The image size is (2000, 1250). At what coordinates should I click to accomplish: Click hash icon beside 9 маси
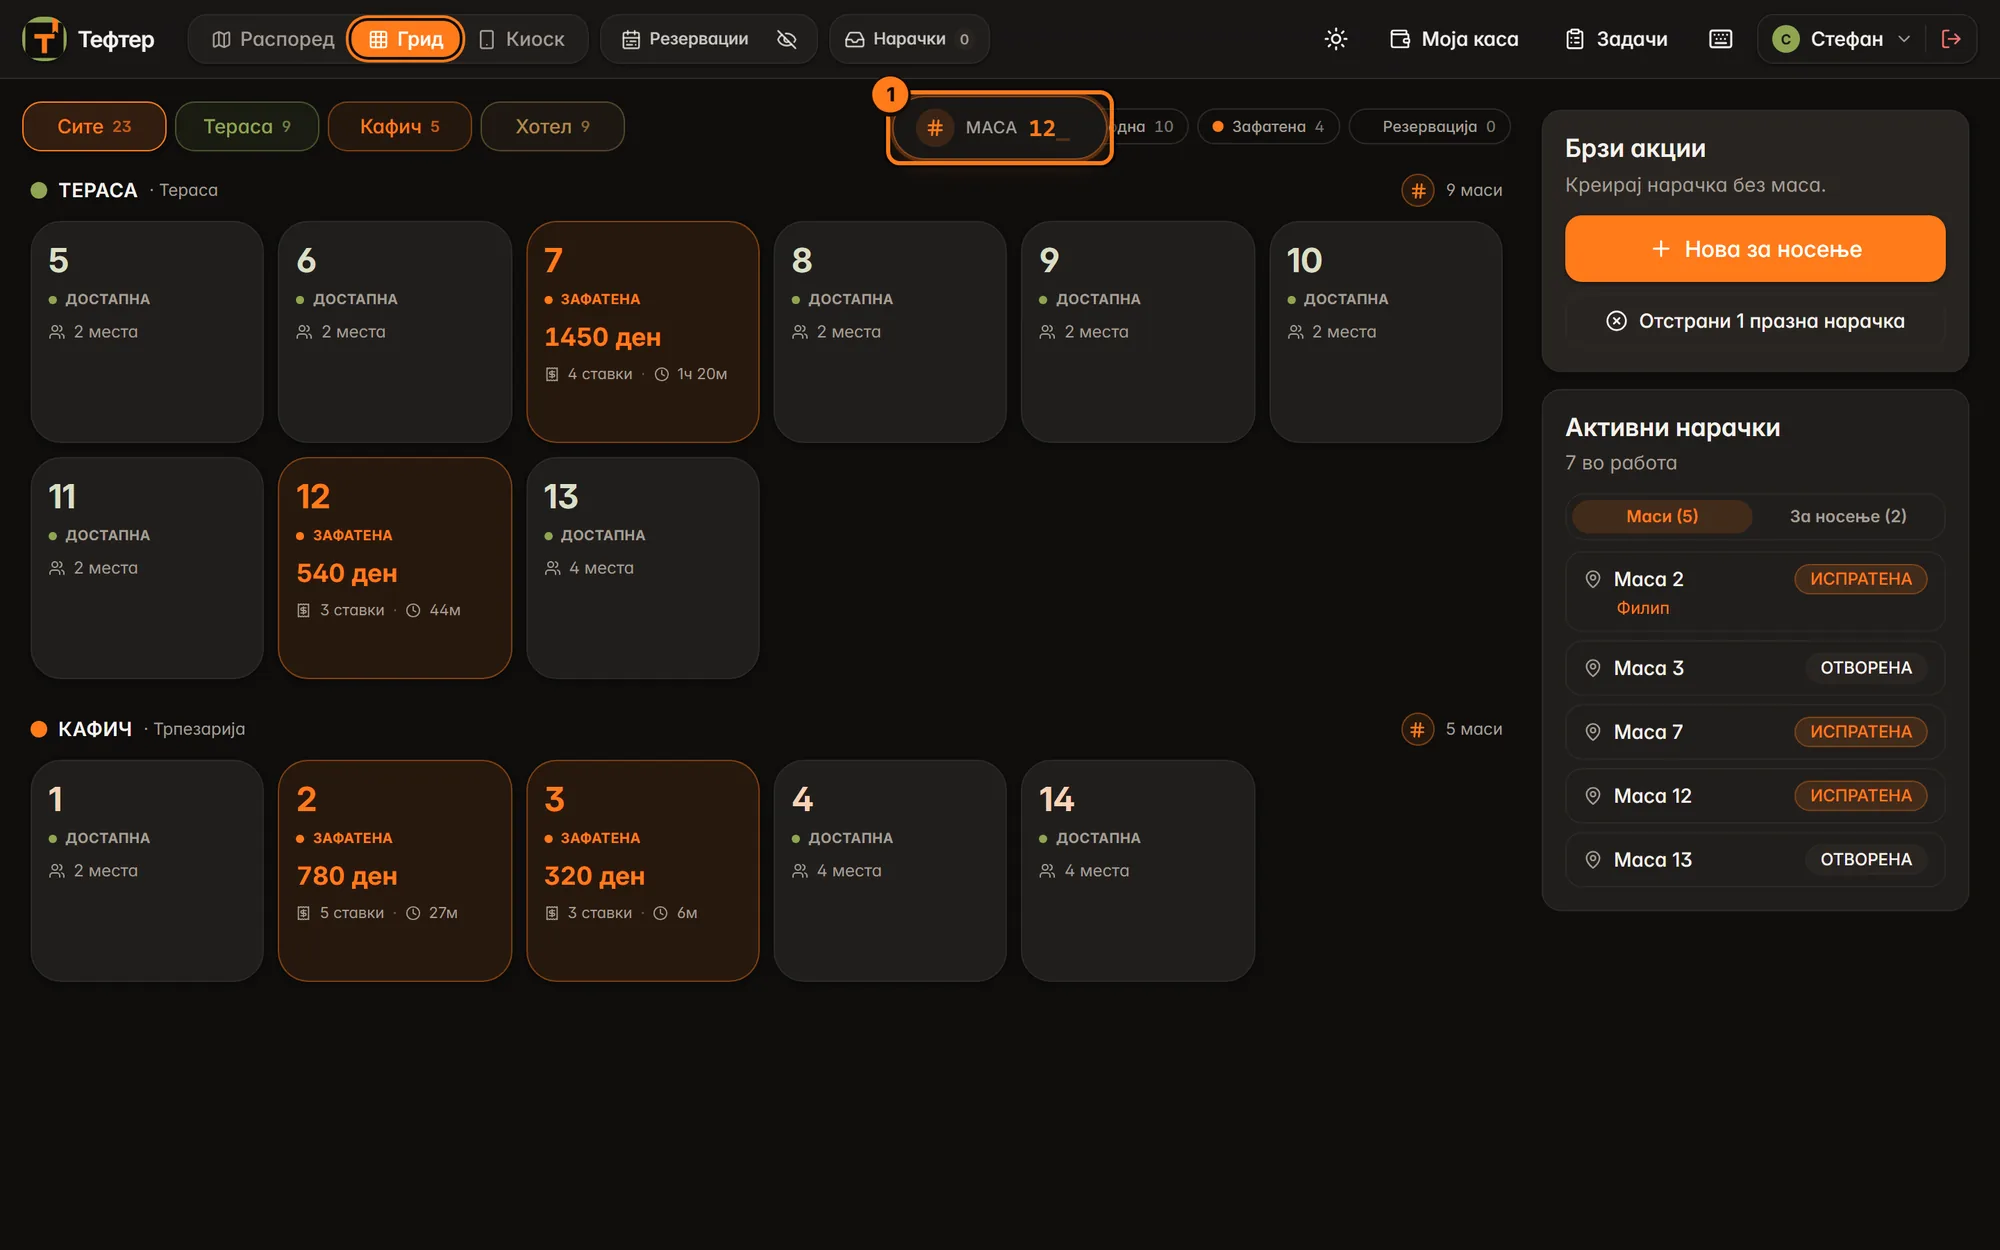pyautogui.click(x=1417, y=190)
